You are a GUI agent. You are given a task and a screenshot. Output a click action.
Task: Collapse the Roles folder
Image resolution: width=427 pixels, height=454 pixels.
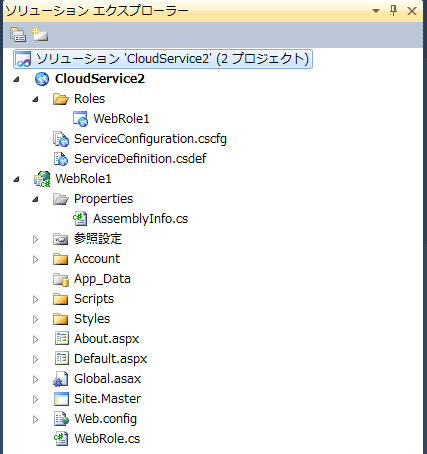(x=35, y=99)
